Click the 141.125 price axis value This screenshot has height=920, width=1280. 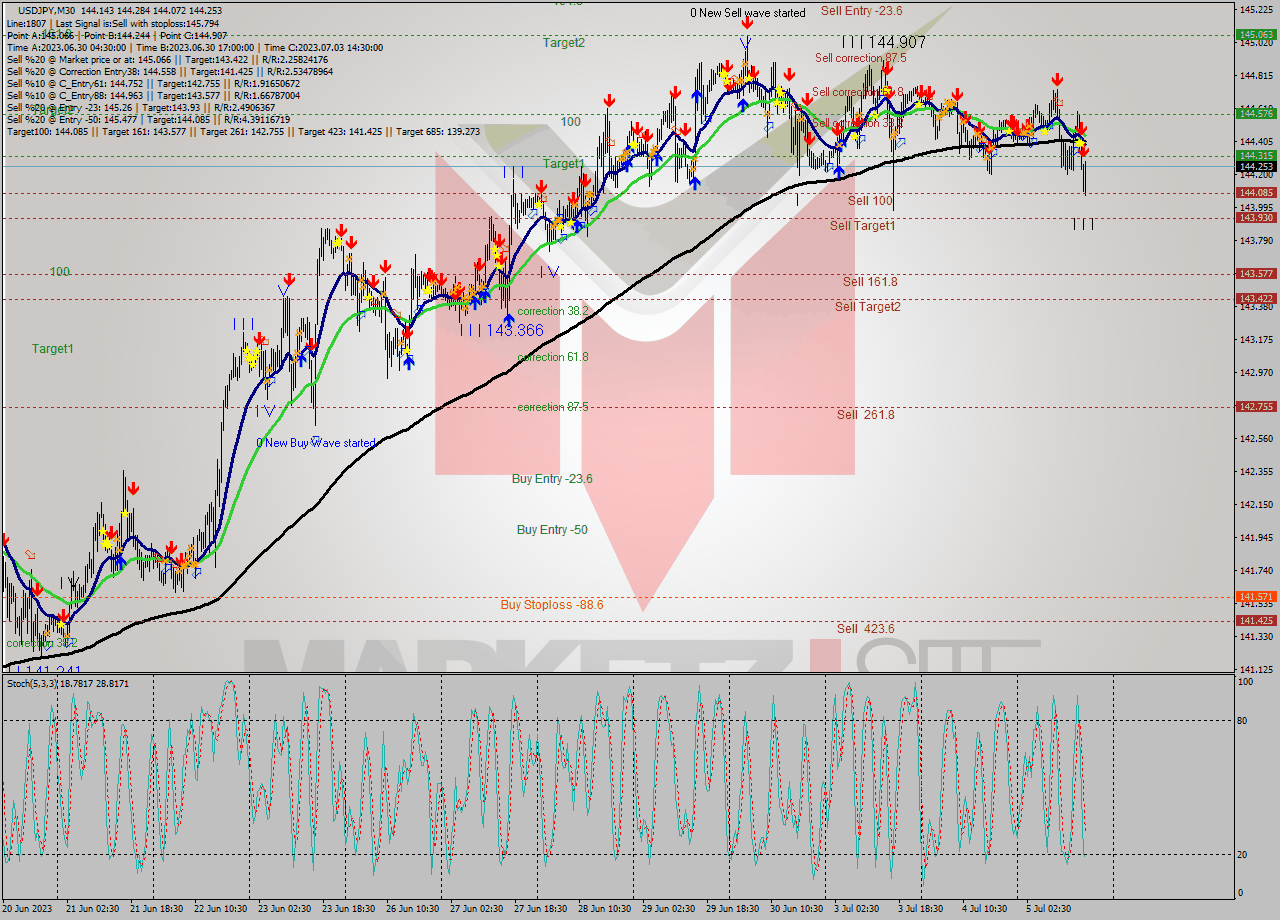(x=1256, y=669)
